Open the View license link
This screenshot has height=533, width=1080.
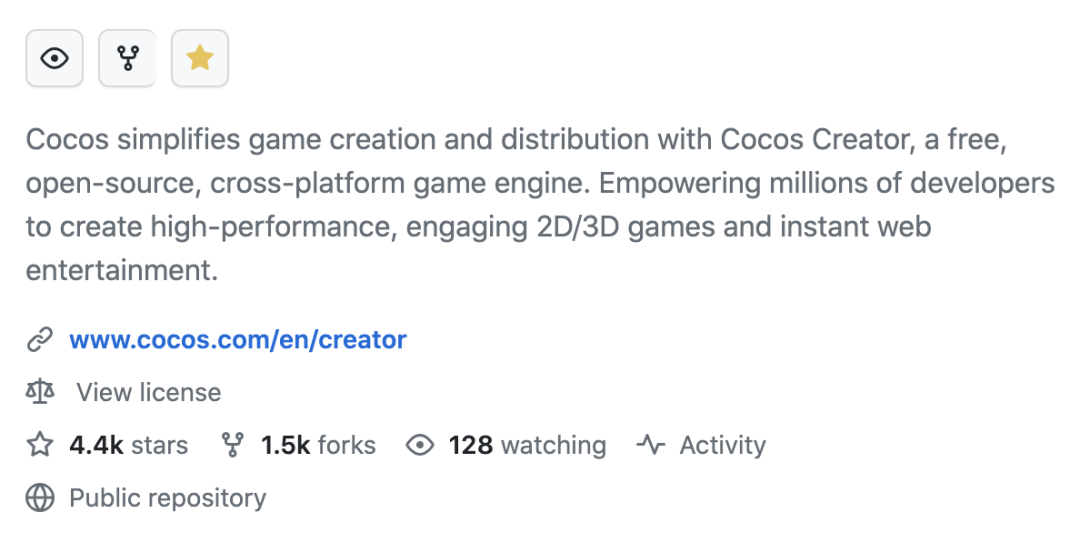pos(148,392)
